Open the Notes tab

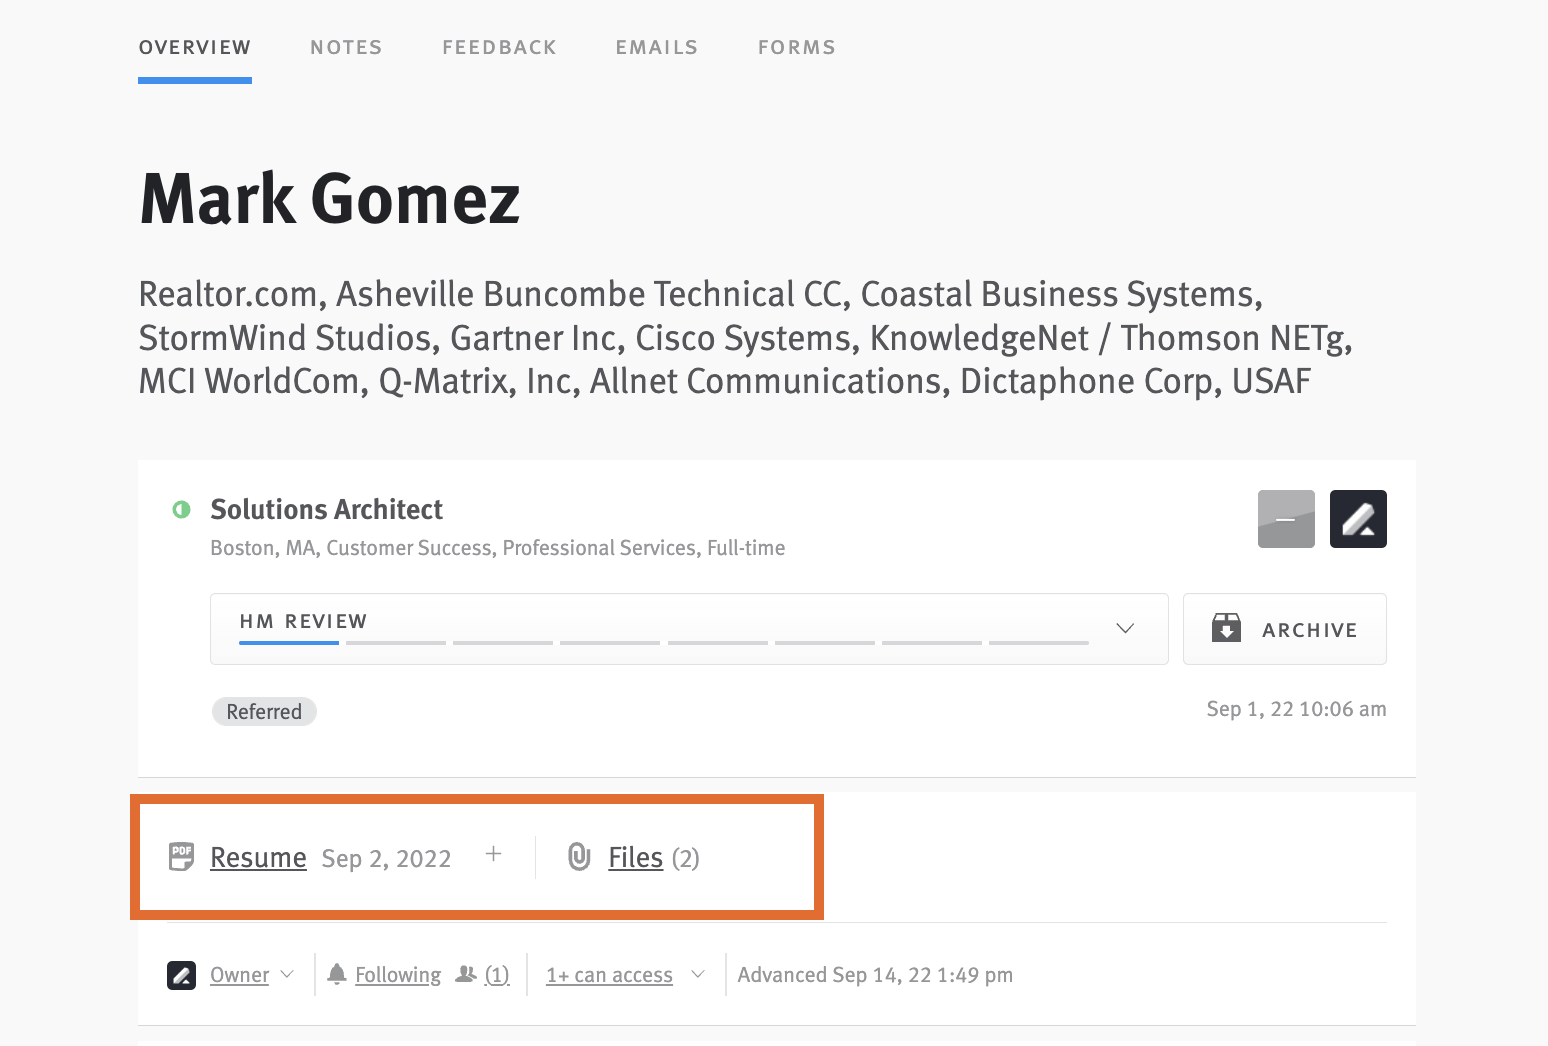(346, 47)
